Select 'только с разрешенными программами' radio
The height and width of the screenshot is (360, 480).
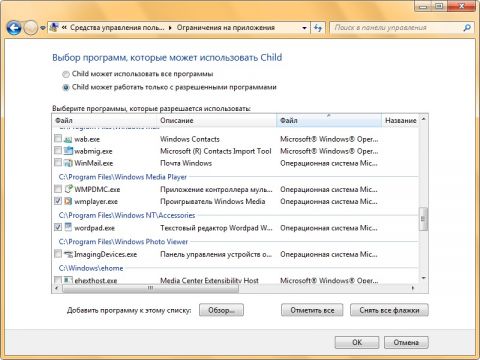(66, 87)
